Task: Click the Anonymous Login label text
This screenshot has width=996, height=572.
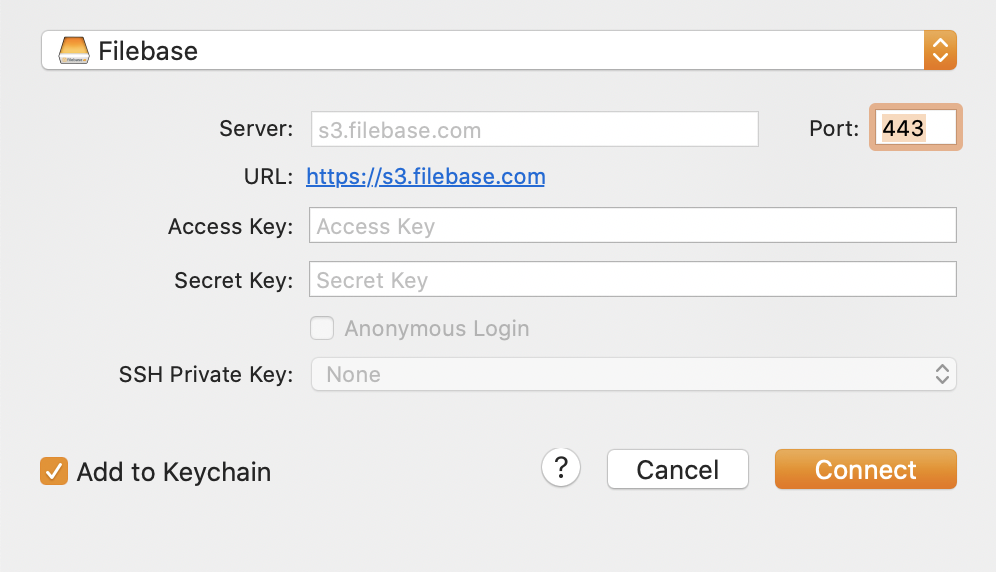Action: tap(437, 329)
